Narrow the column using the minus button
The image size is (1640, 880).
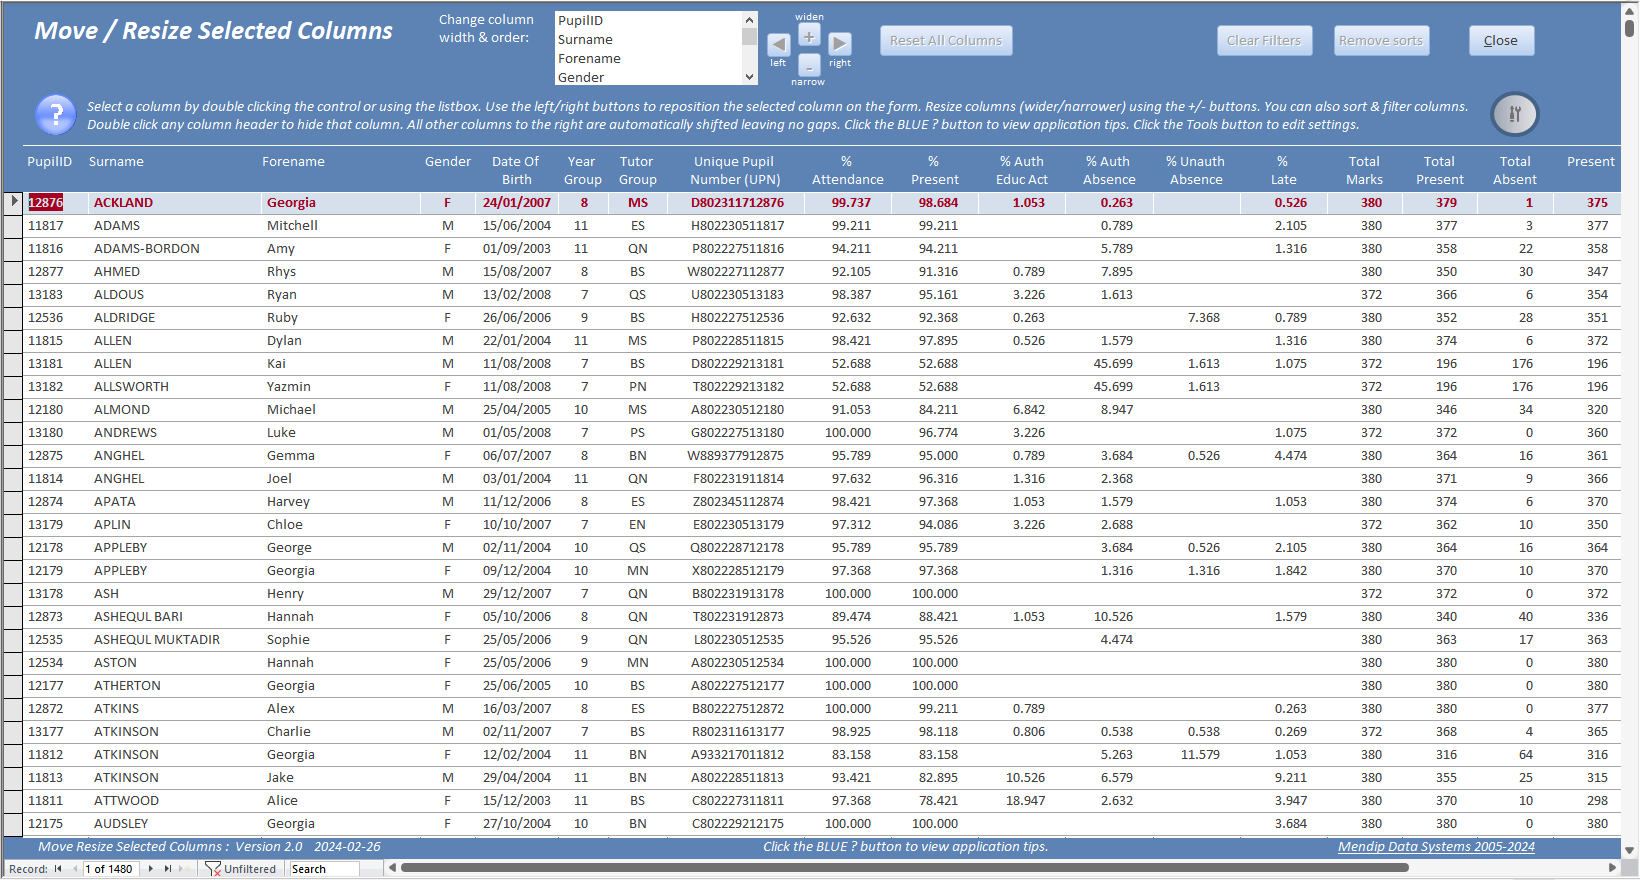click(809, 65)
